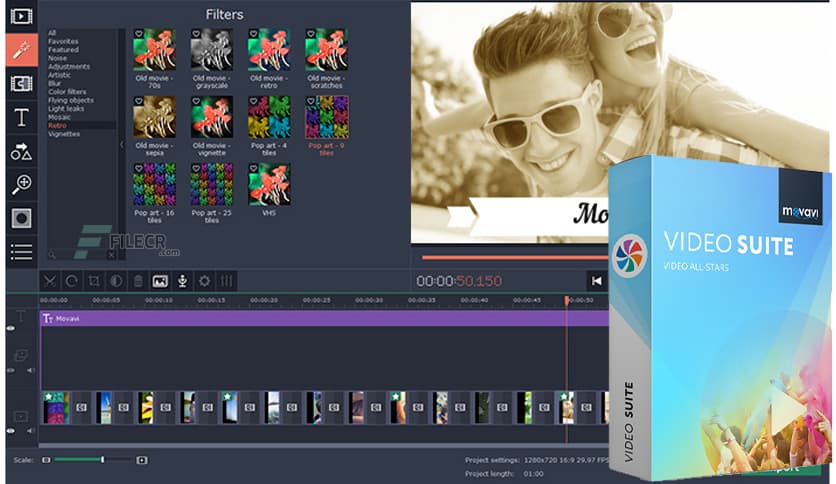Click the Project length 01:00 text
This screenshot has height=484, width=836.
point(504,474)
